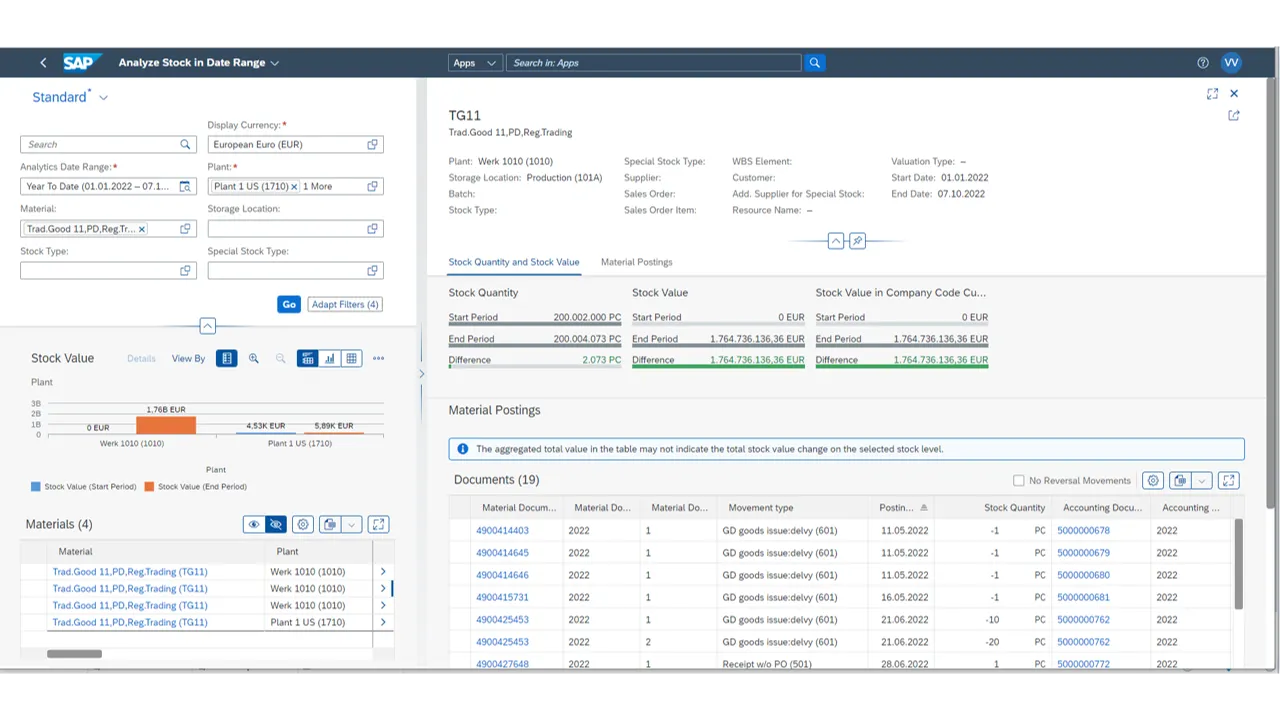Open the Adapt Filters dialog
This screenshot has width=1280, height=720.
click(x=344, y=304)
